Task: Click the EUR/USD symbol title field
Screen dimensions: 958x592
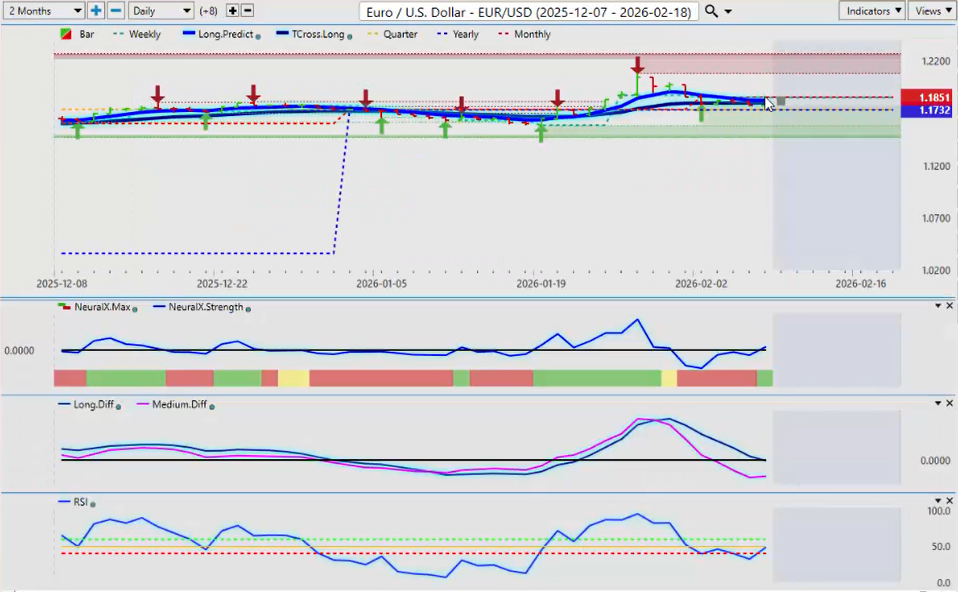Action: (x=529, y=11)
